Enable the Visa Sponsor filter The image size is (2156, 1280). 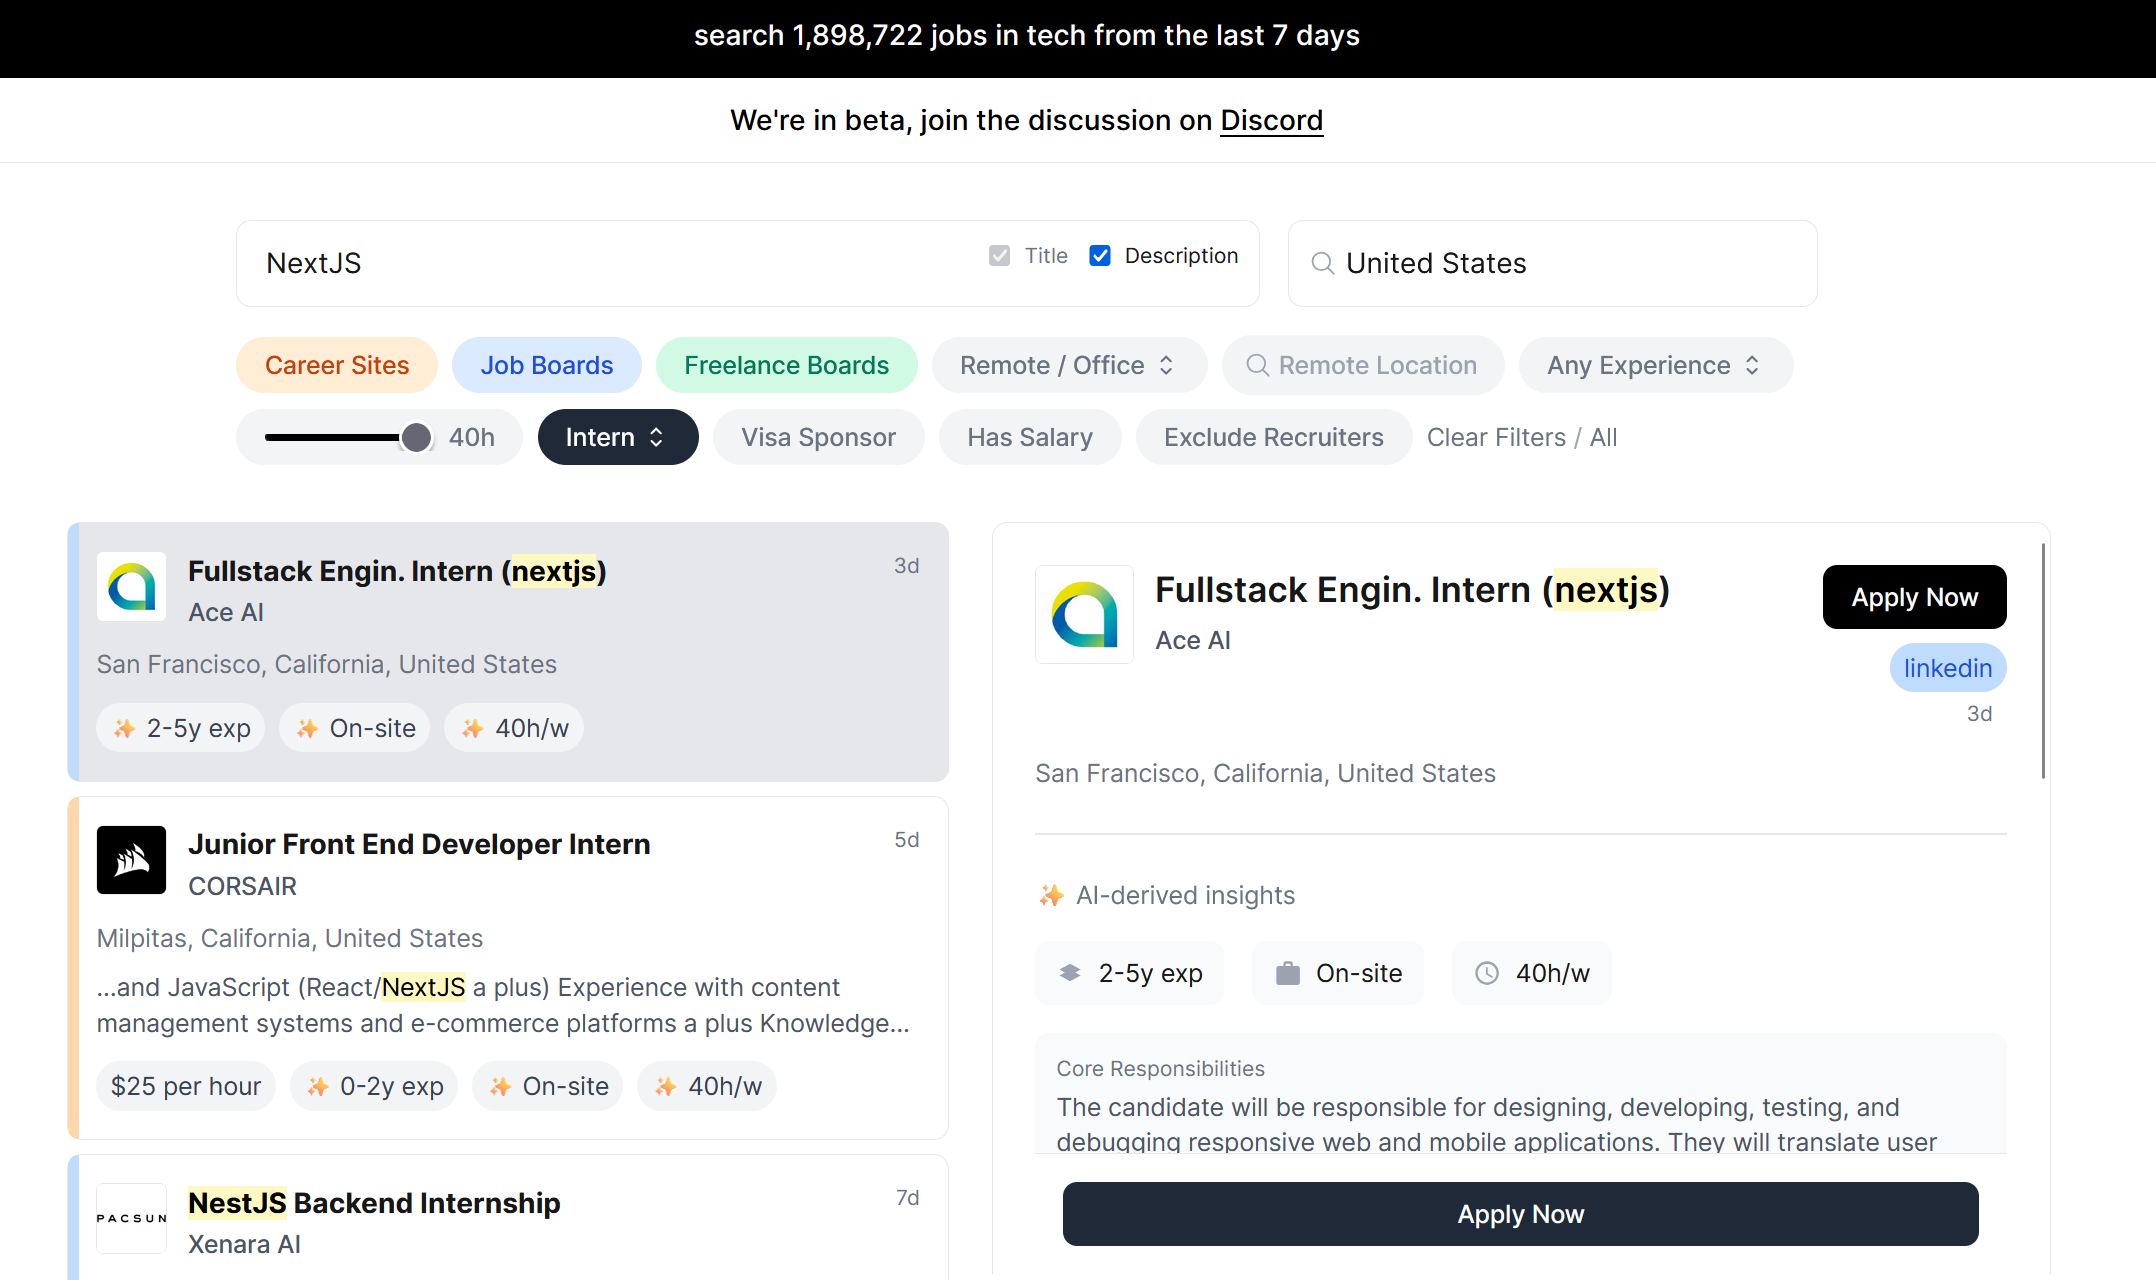coord(818,437)
